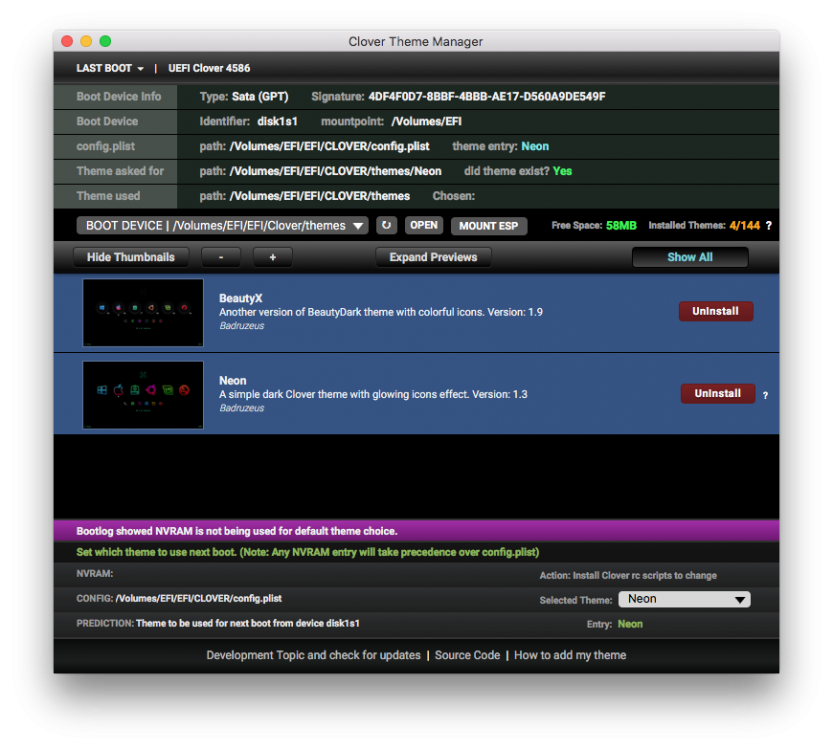Increase thumbnail size with plus button
Screen dimensions: 833x750
pyautogui.click(x=273, y=257)
